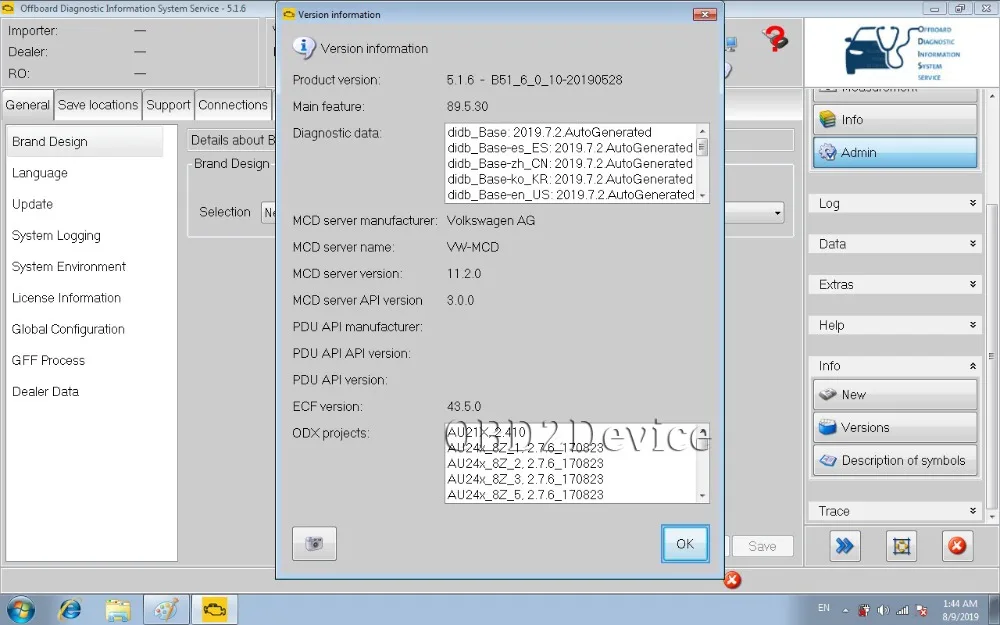The image size is (1000, 625).
Task: Switch to the Connections tab
Action: [x=233, y=105]
